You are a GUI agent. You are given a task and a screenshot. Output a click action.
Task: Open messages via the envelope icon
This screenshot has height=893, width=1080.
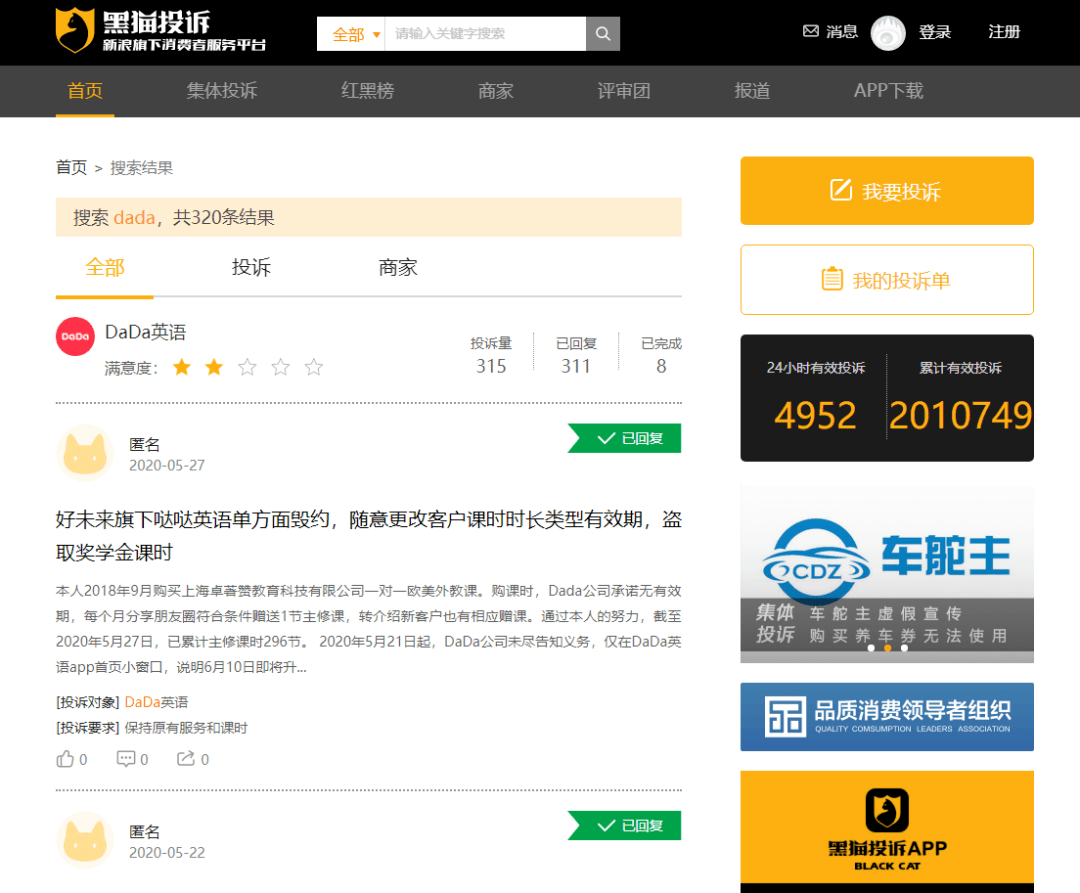click(811, 31)
